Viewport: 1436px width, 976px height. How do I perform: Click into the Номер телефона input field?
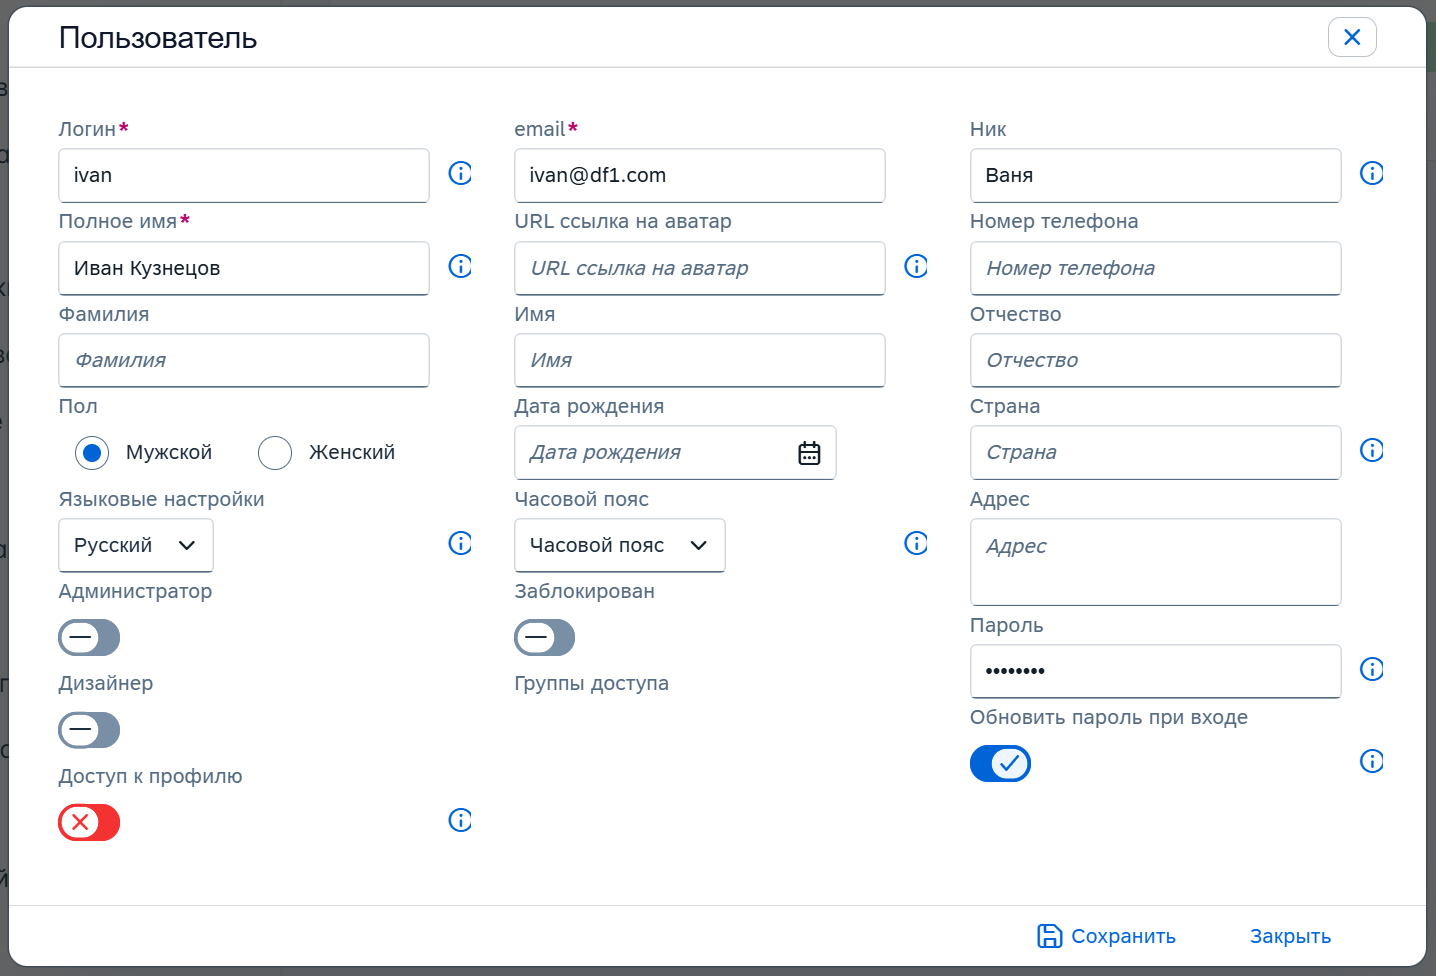coord(1155,268)
